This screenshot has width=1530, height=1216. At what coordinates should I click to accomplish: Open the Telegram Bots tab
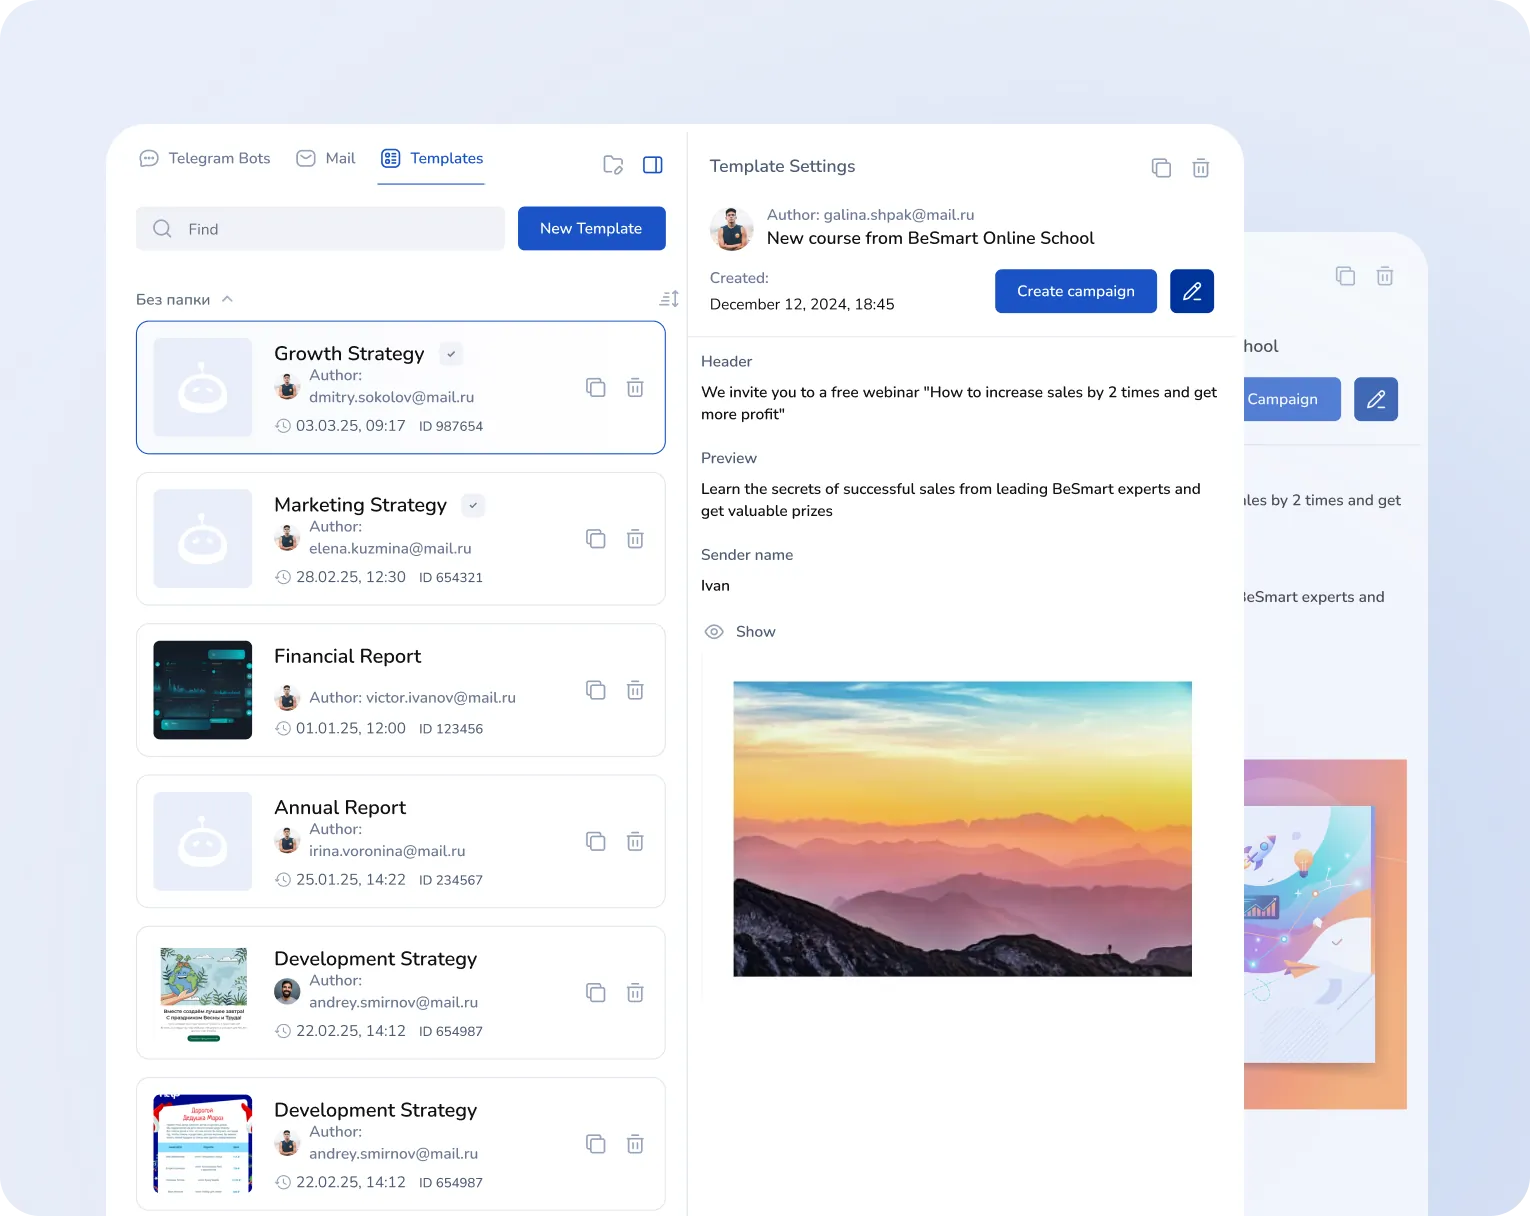tap(204, 158)
